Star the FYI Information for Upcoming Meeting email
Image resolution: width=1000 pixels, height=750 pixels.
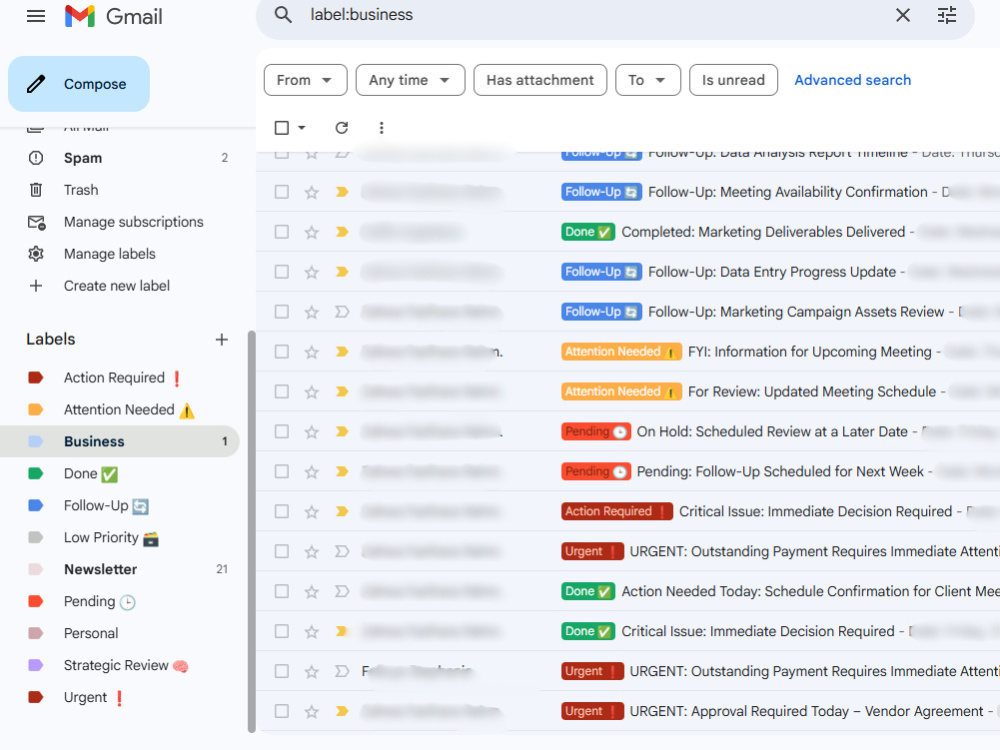[x=311, y=352]
